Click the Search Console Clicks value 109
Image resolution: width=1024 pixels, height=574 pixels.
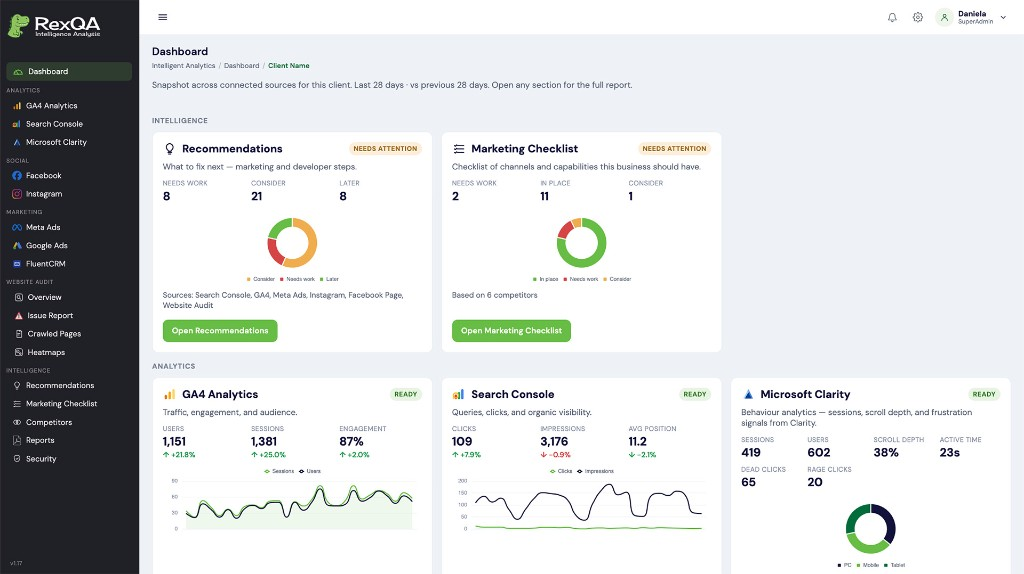(462, 441)
